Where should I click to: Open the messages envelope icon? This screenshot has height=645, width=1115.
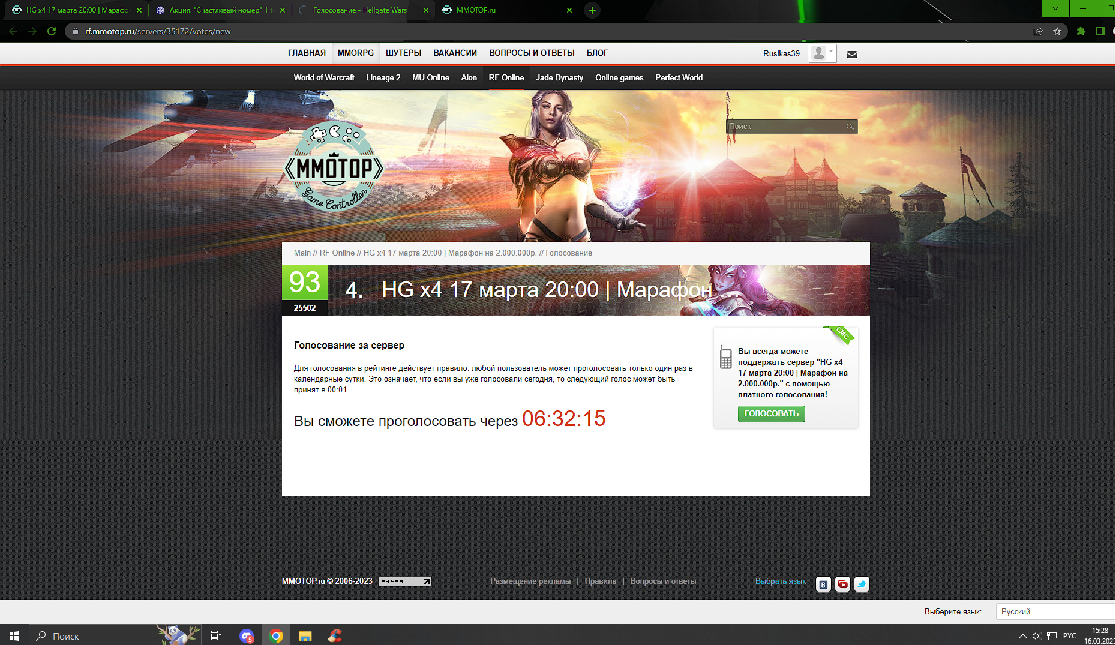click(852, 54)
